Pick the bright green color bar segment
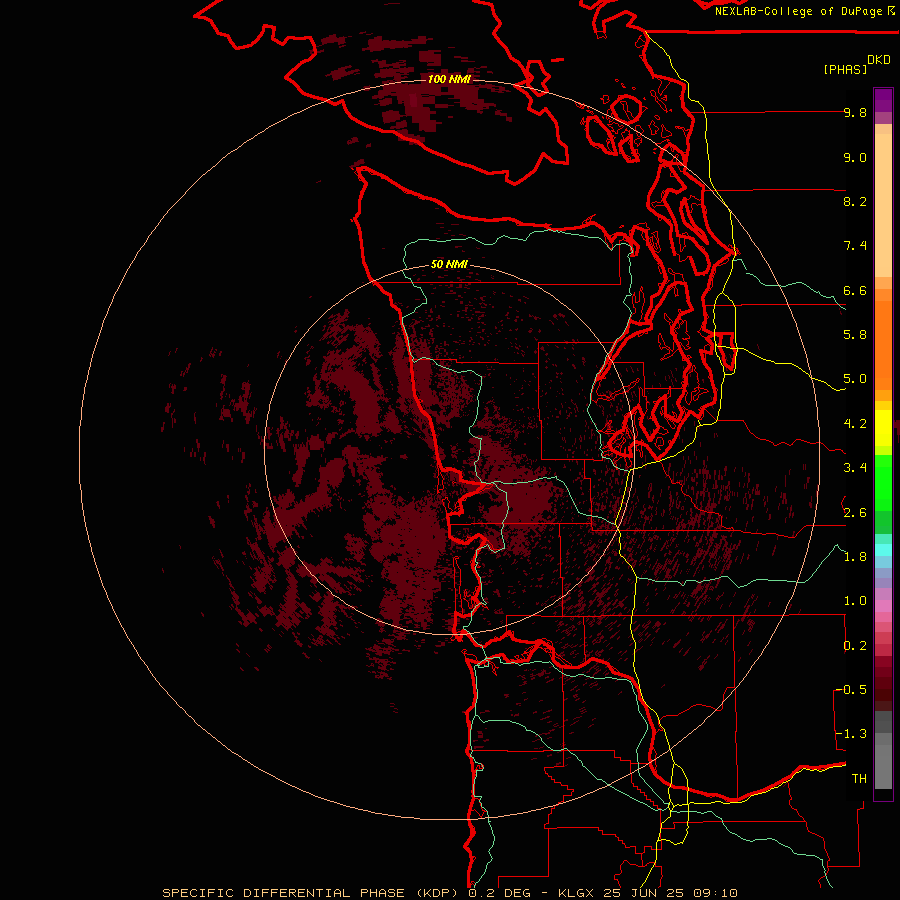This screenshot has height=900, width=900. coord(883,483)
